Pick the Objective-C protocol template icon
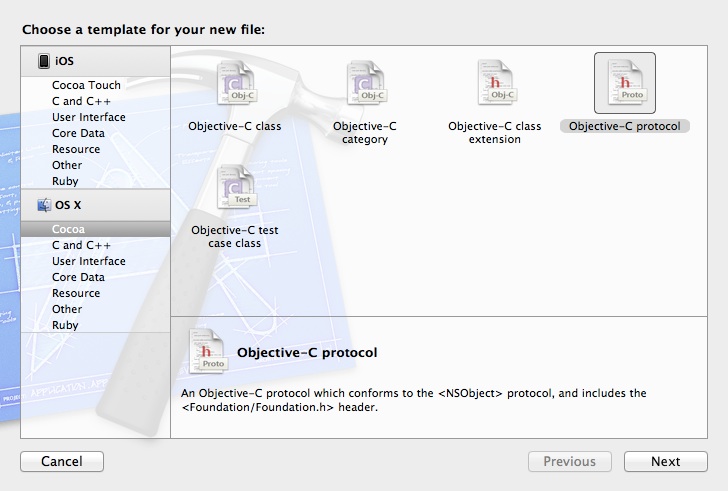Viewport: 728px width, 491px height. [x=625, y=83]
